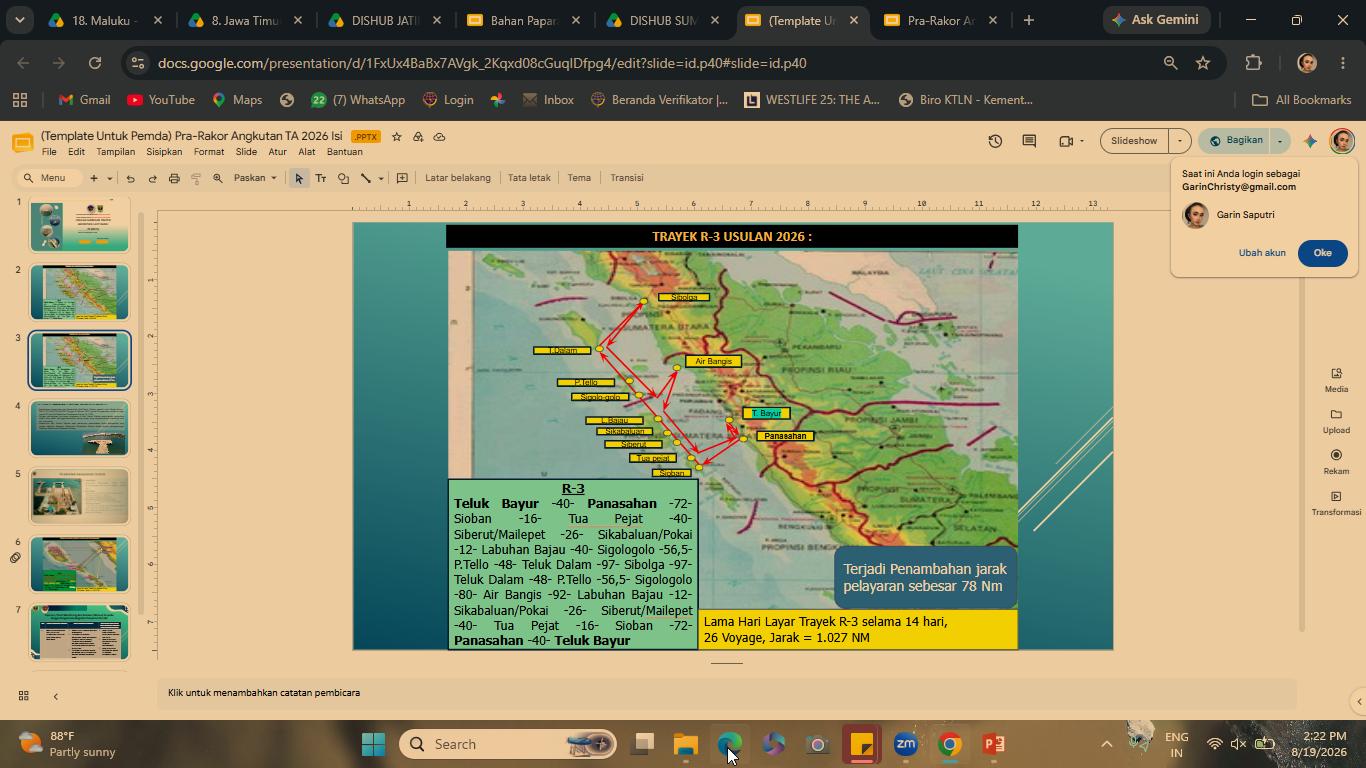Click the print icon in toolbar
Image resolution: width=1366 pixels, height=768 pixels.
click(174, 178)
